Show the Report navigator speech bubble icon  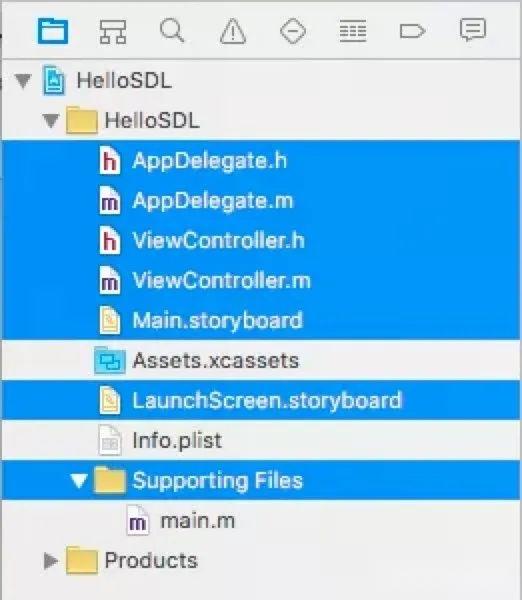point(473,30)
